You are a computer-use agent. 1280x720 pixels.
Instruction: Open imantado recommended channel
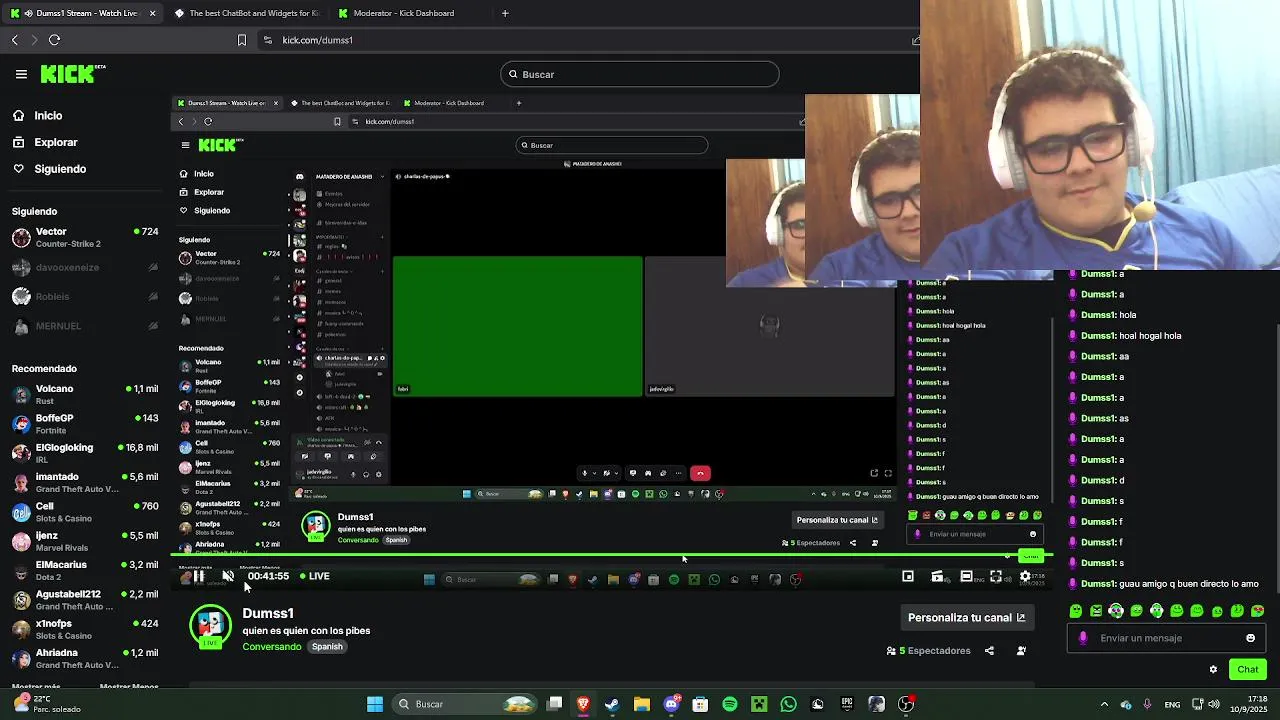tap(85, 483)
